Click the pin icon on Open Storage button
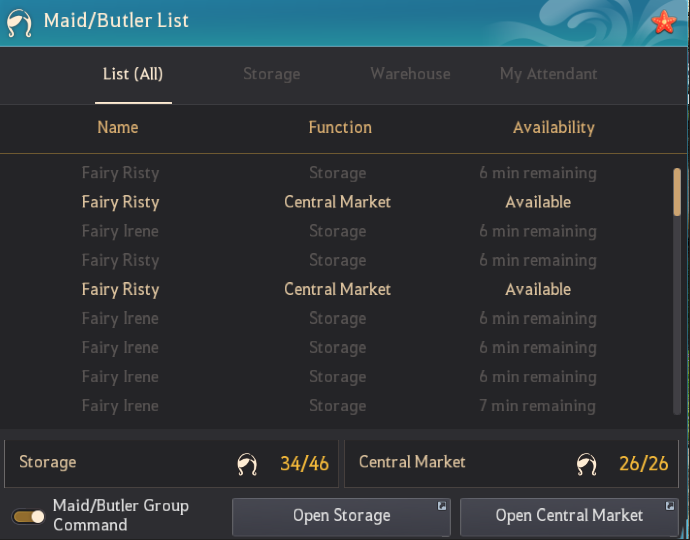690x540 pixels. 442,506
